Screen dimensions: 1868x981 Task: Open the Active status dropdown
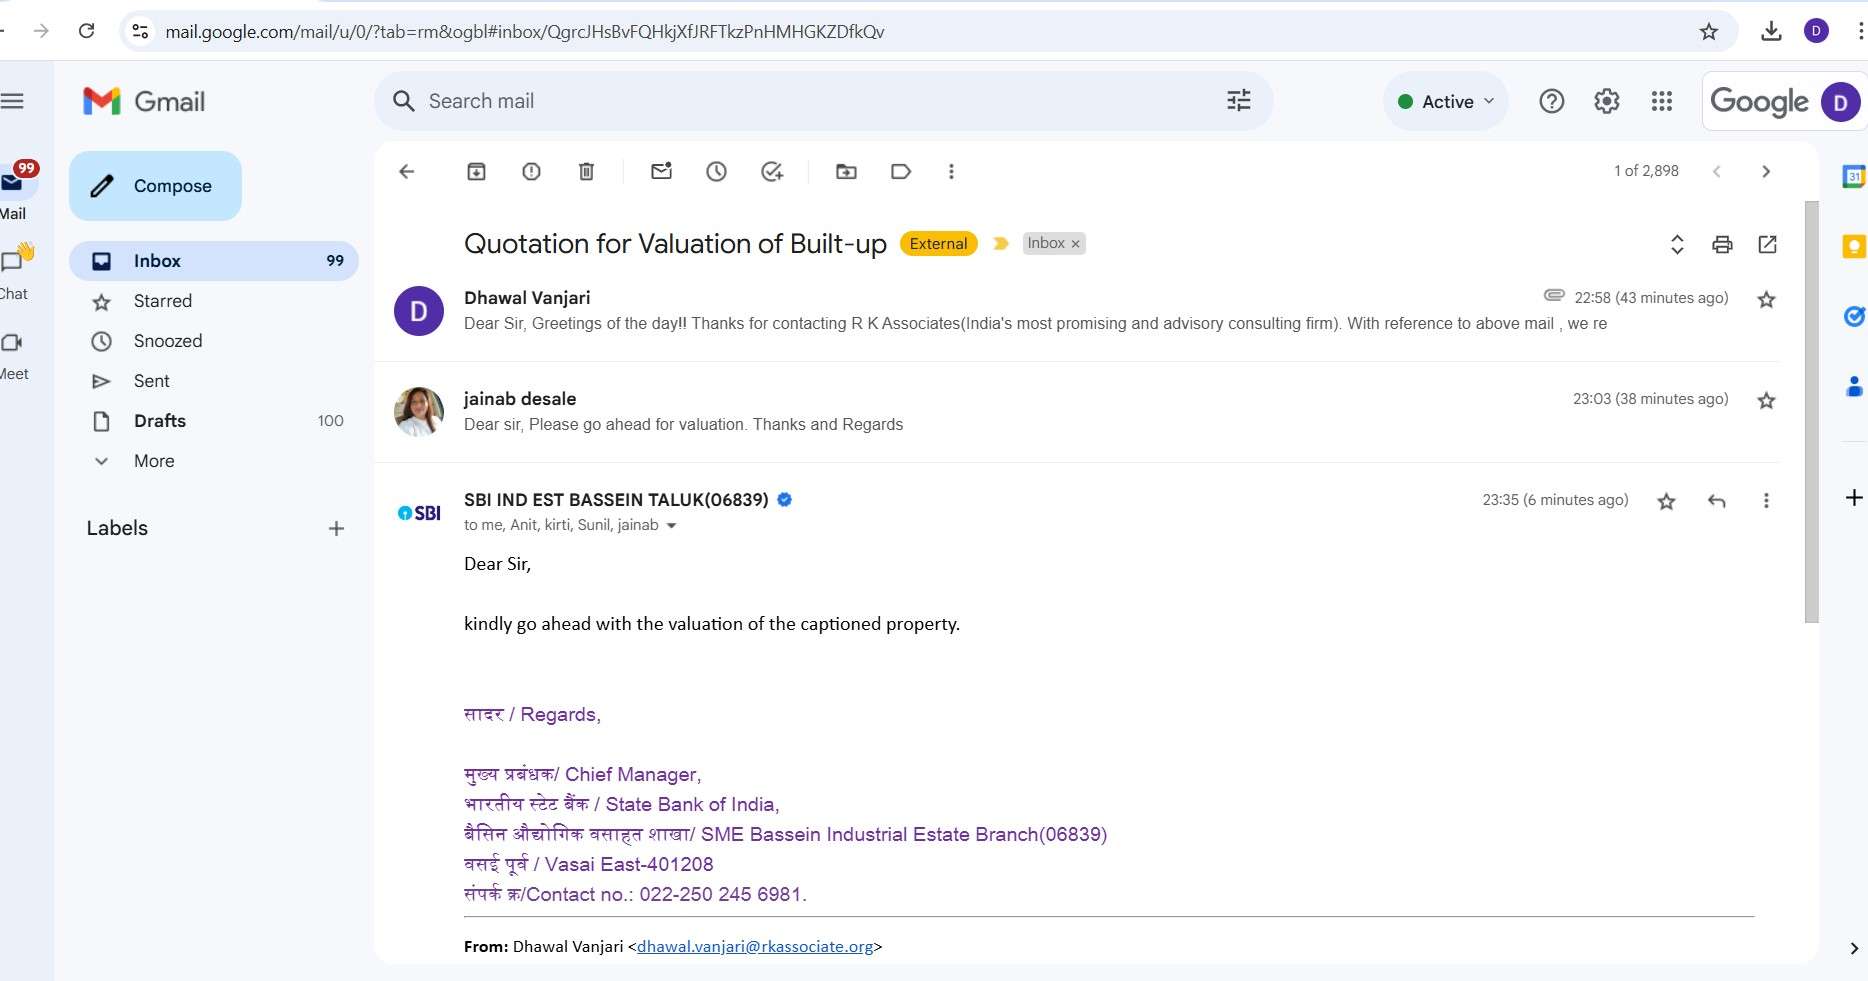(1446, 101)
